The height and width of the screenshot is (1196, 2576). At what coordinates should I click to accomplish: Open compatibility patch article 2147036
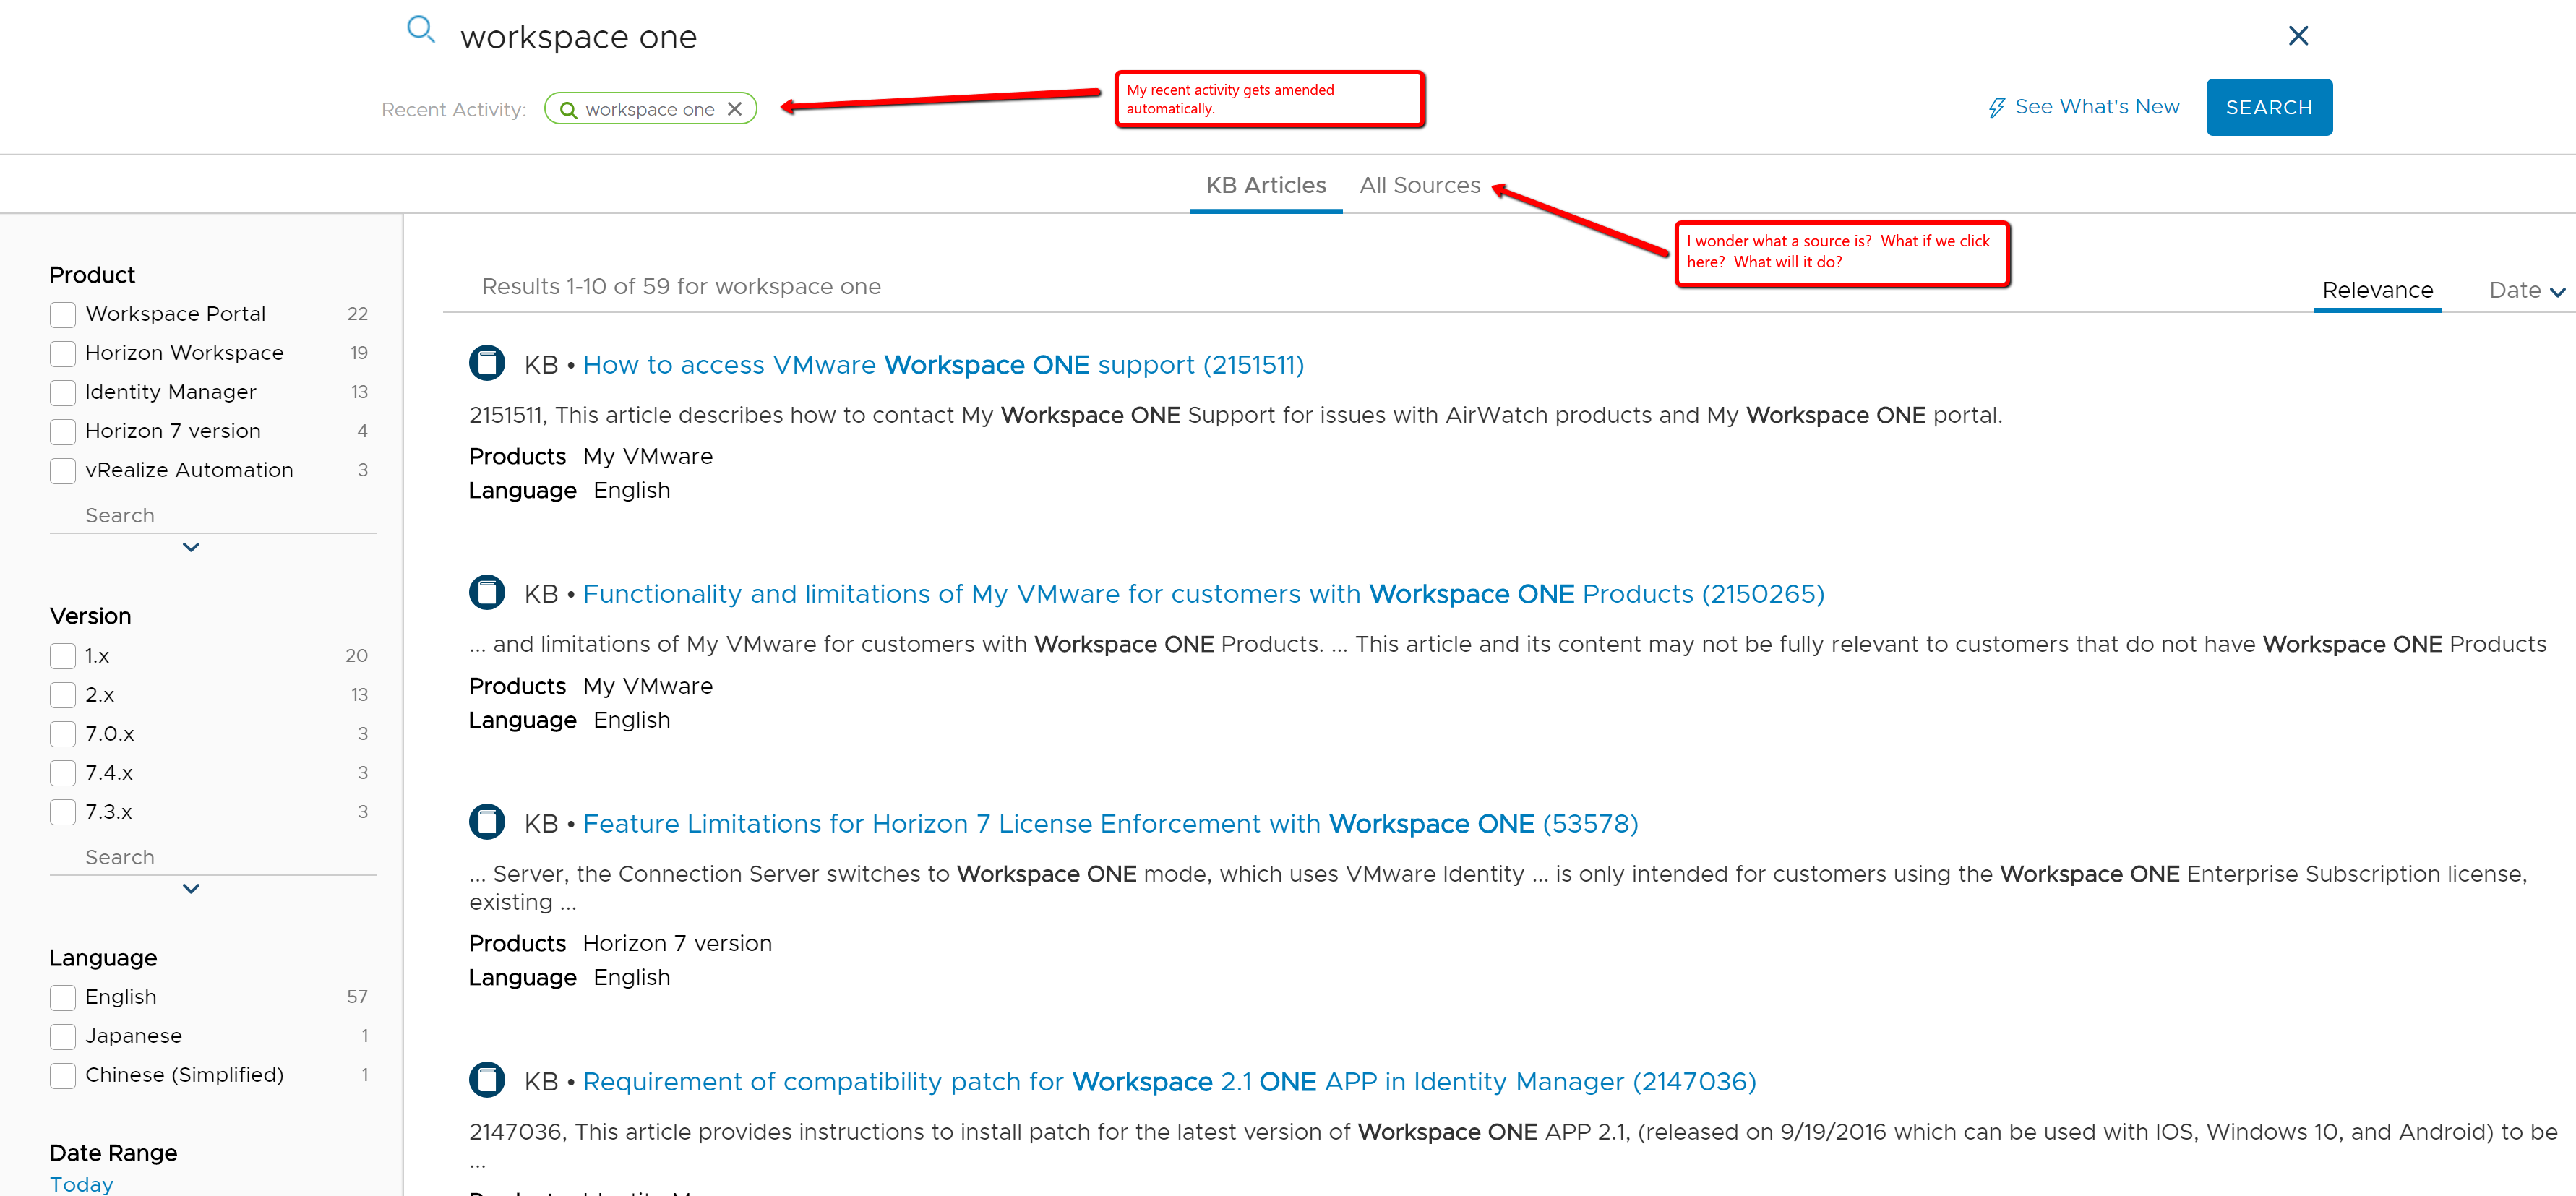coord(1169,1082)
